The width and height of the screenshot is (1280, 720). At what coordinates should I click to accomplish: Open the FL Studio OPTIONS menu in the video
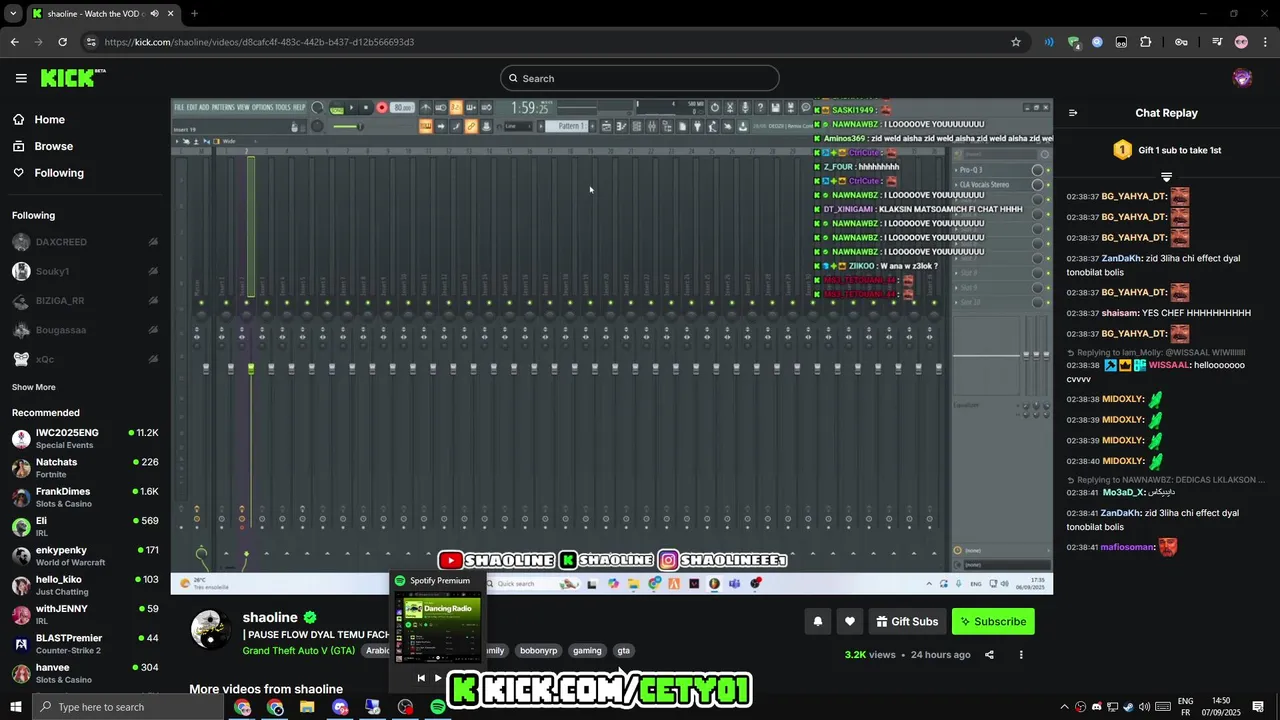click(x=262, y=107)
